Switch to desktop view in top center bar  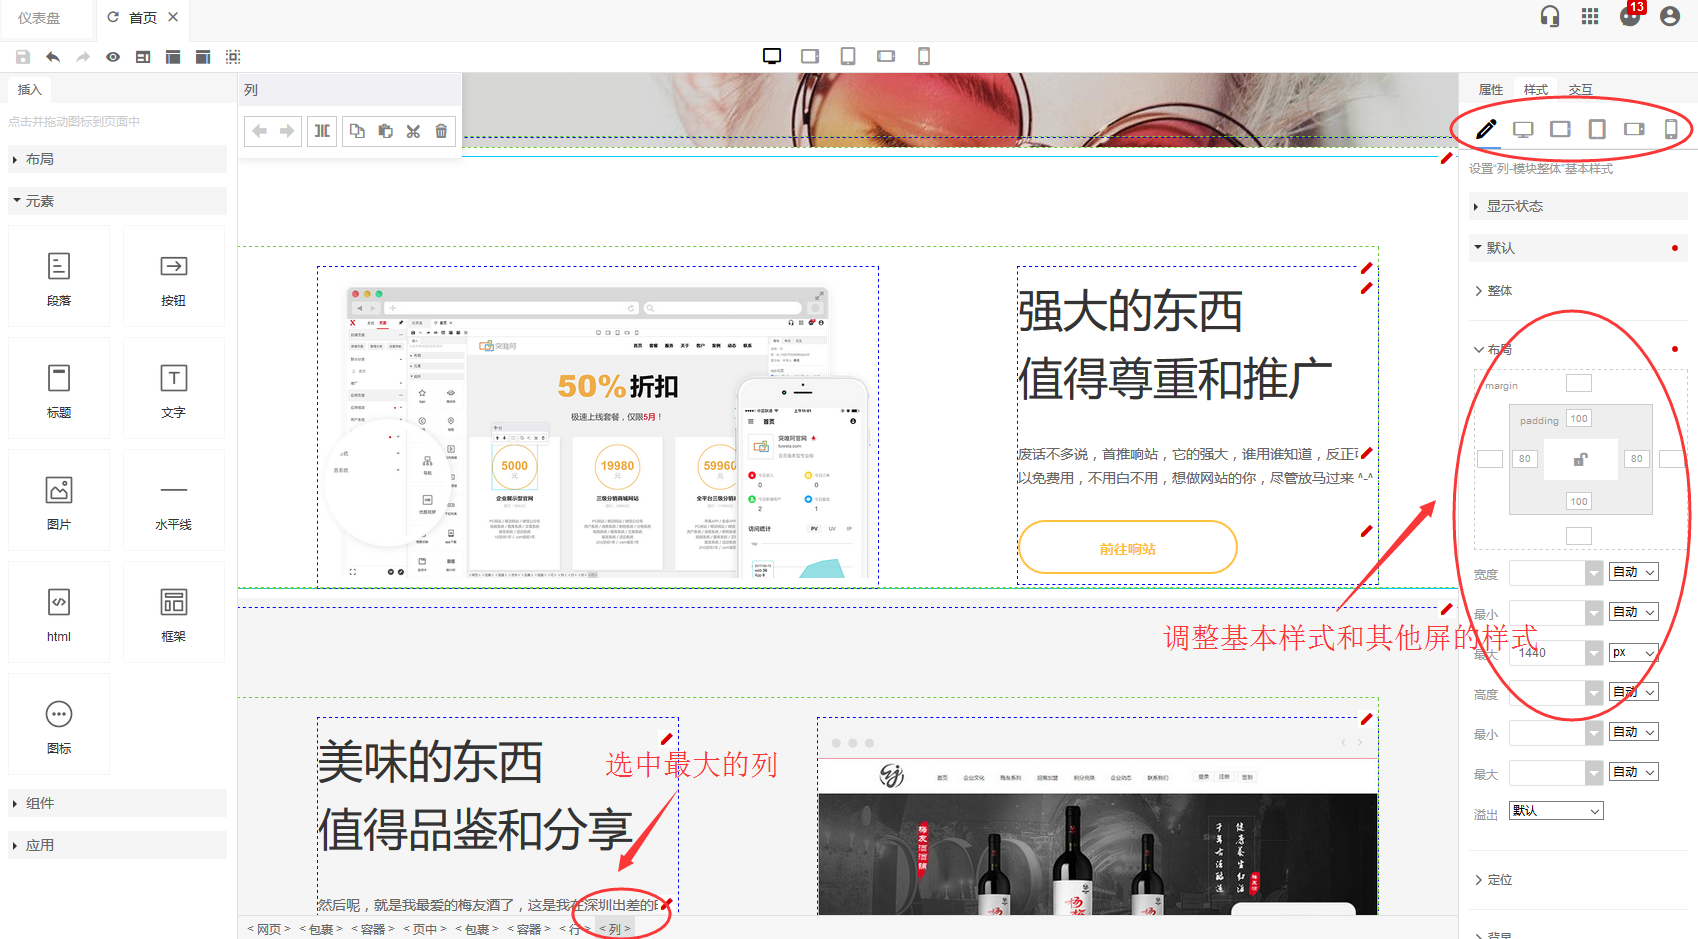[772, 56]
